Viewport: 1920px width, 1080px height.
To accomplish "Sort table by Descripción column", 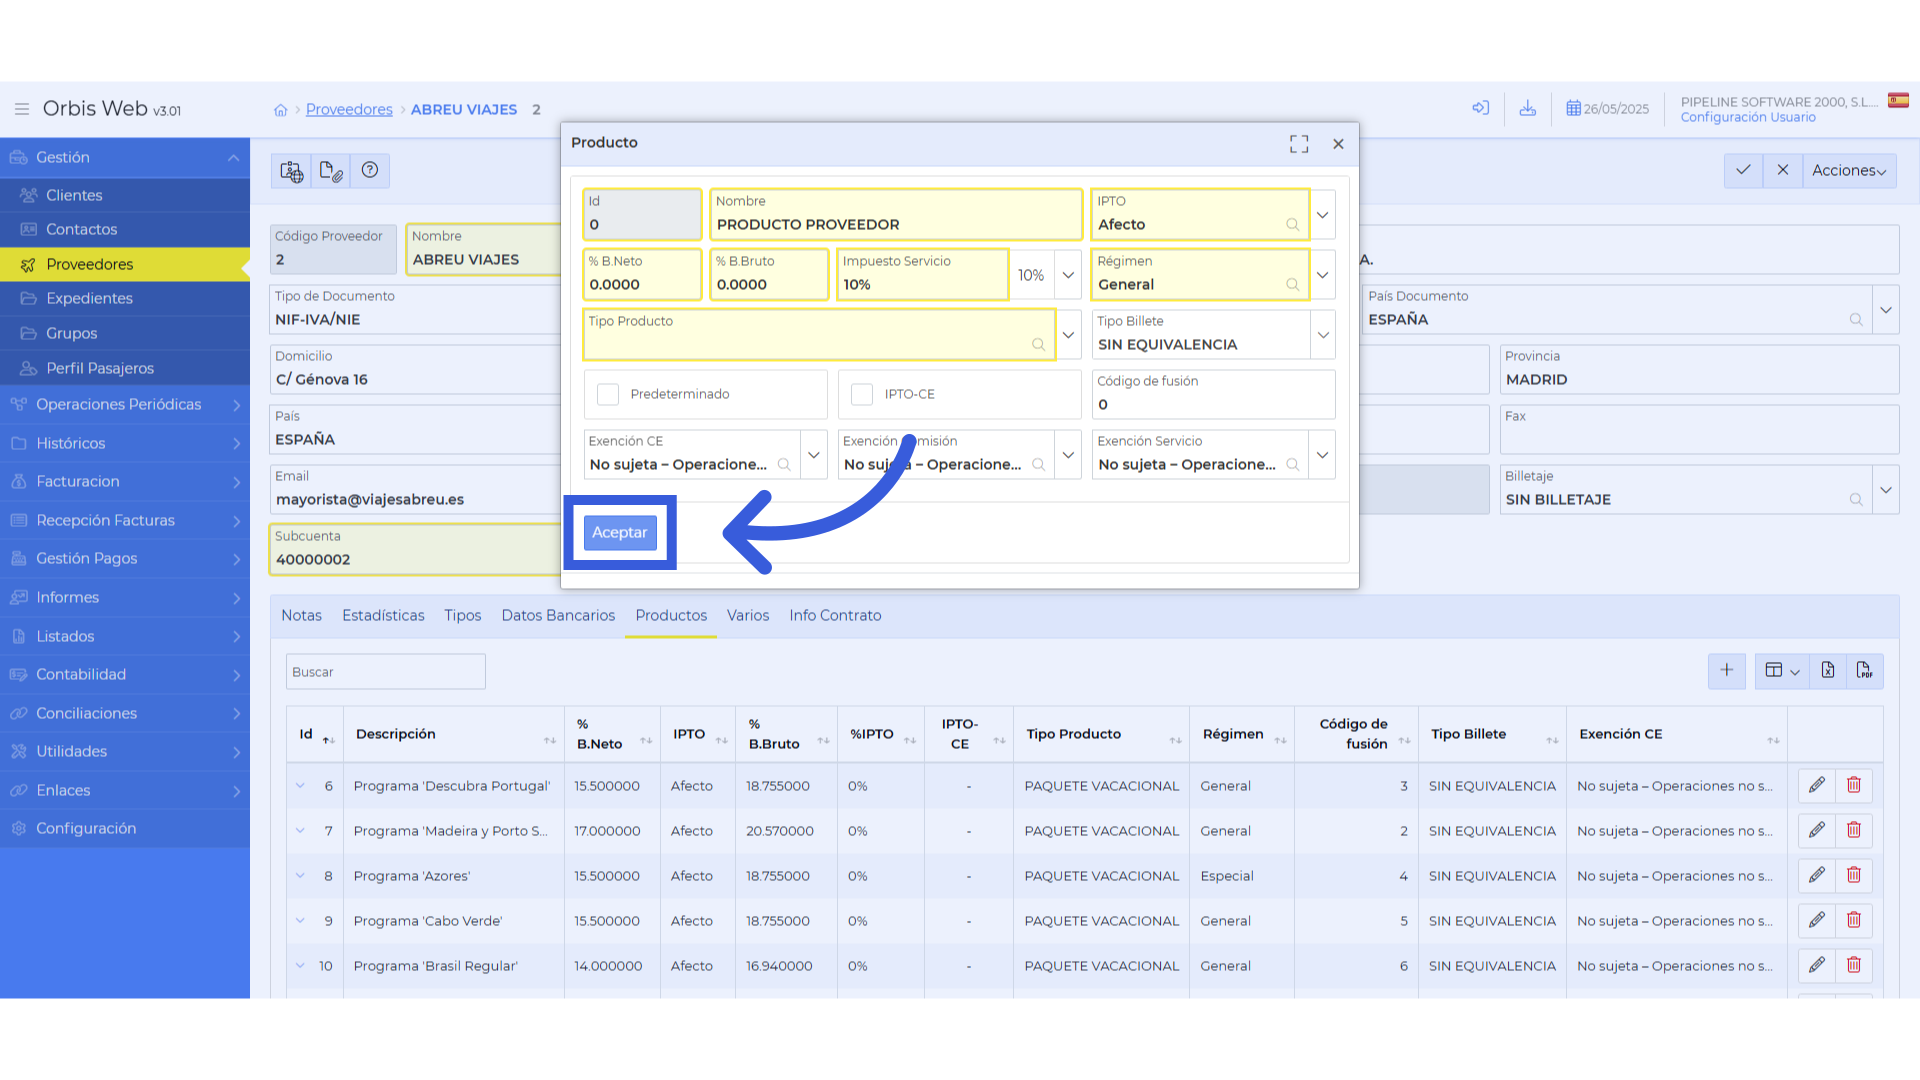I will (455, 734).
